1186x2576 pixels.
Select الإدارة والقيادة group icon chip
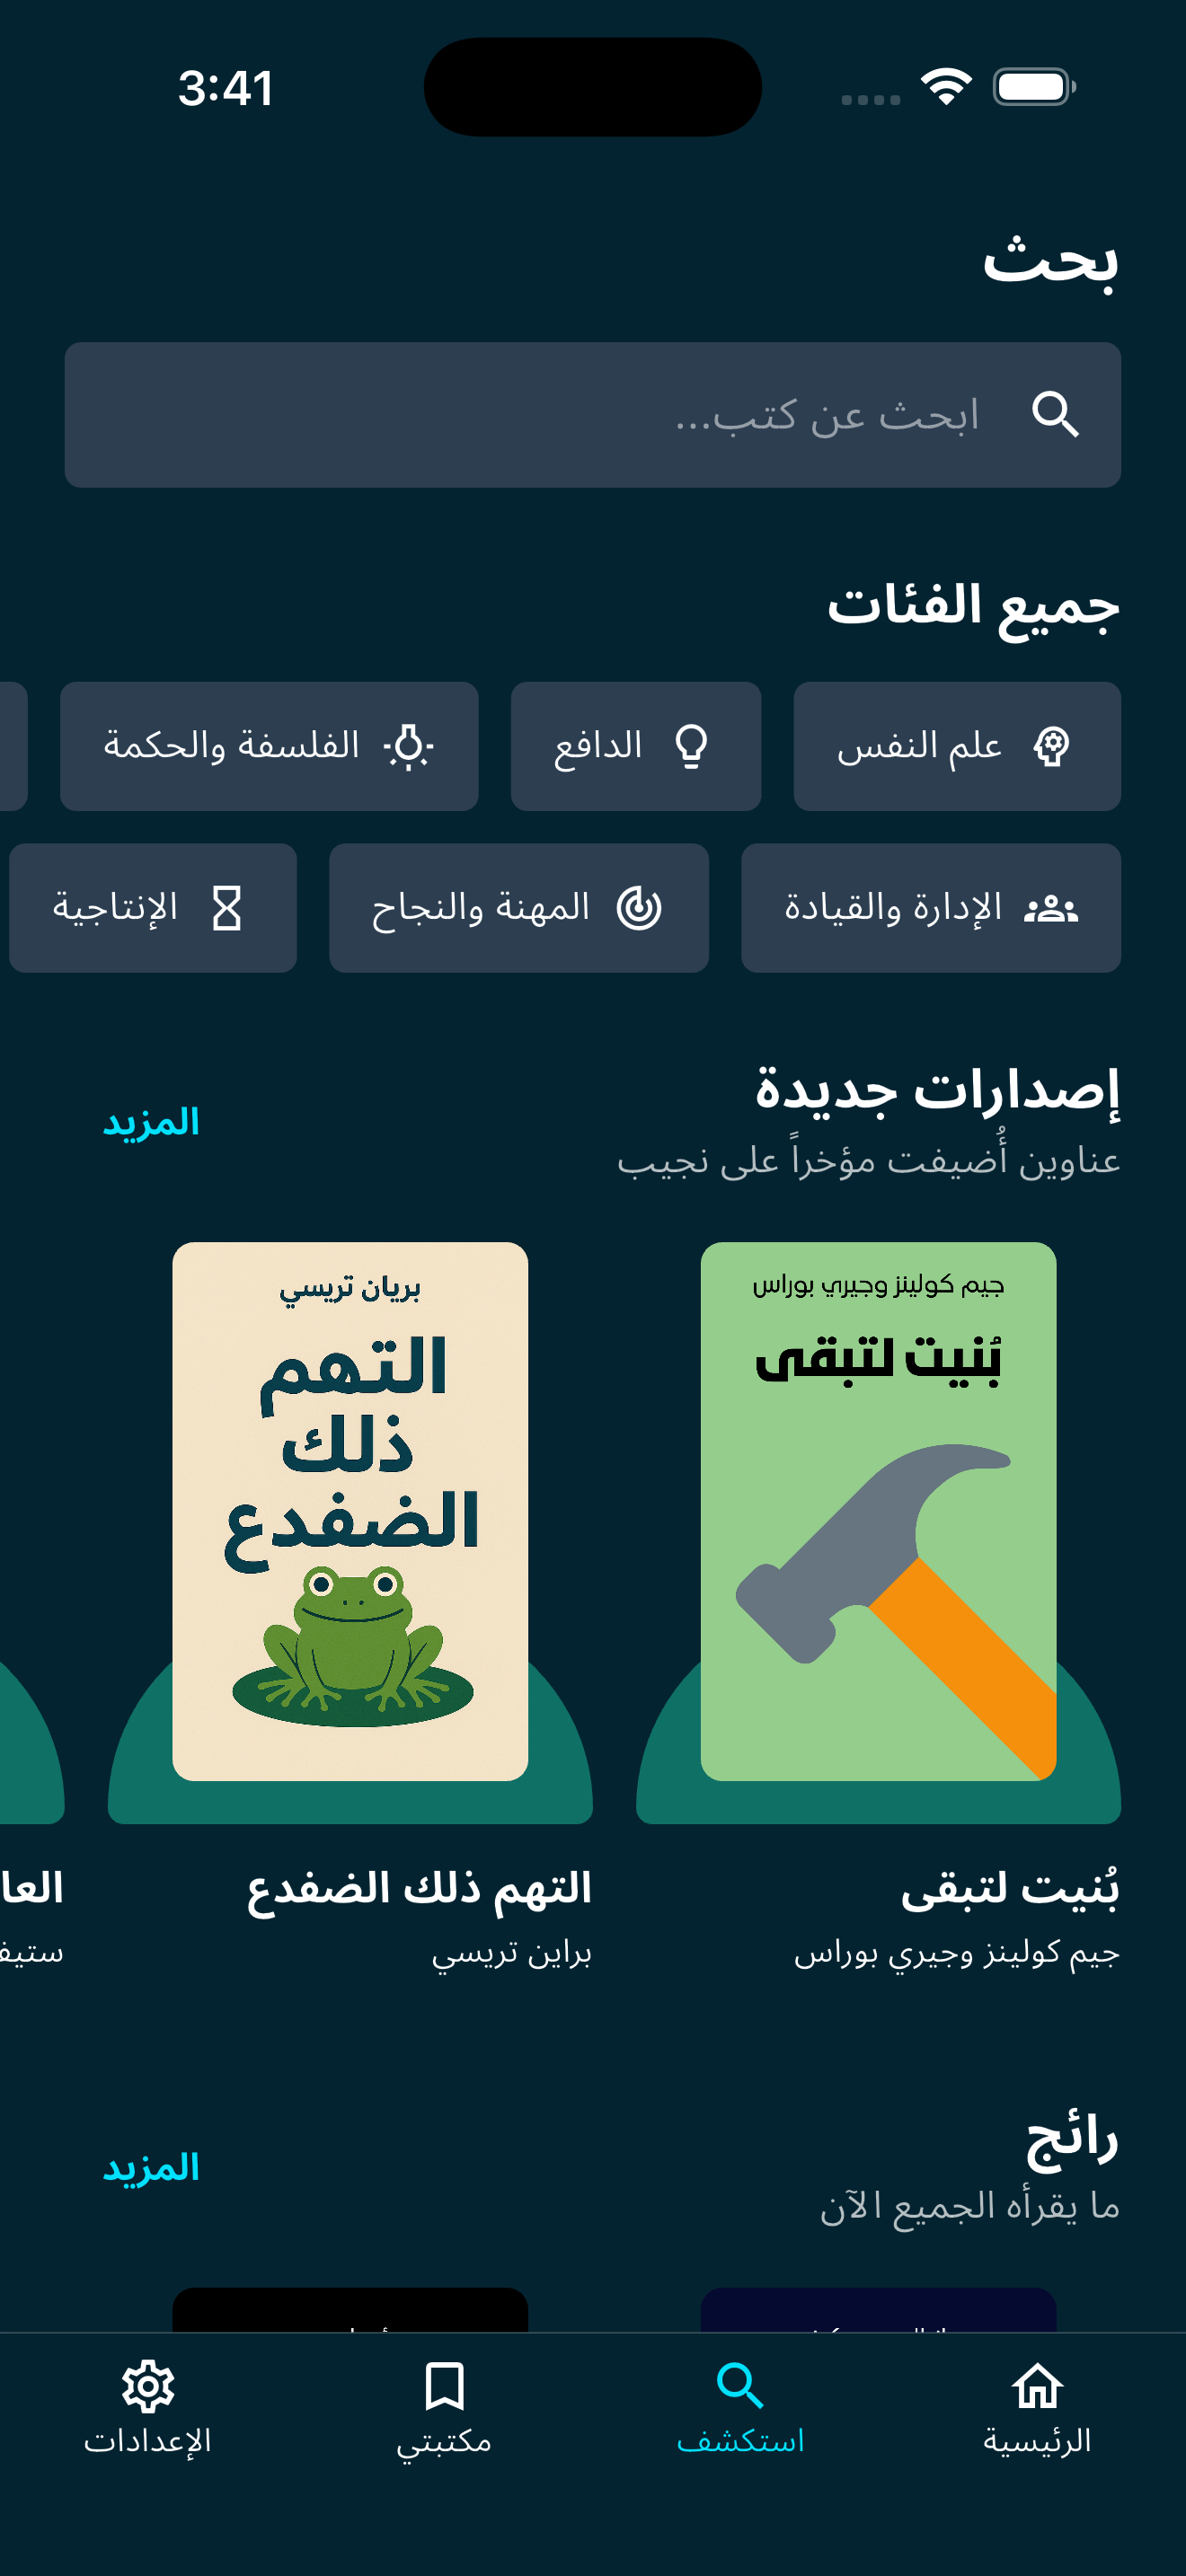point(931,908)
